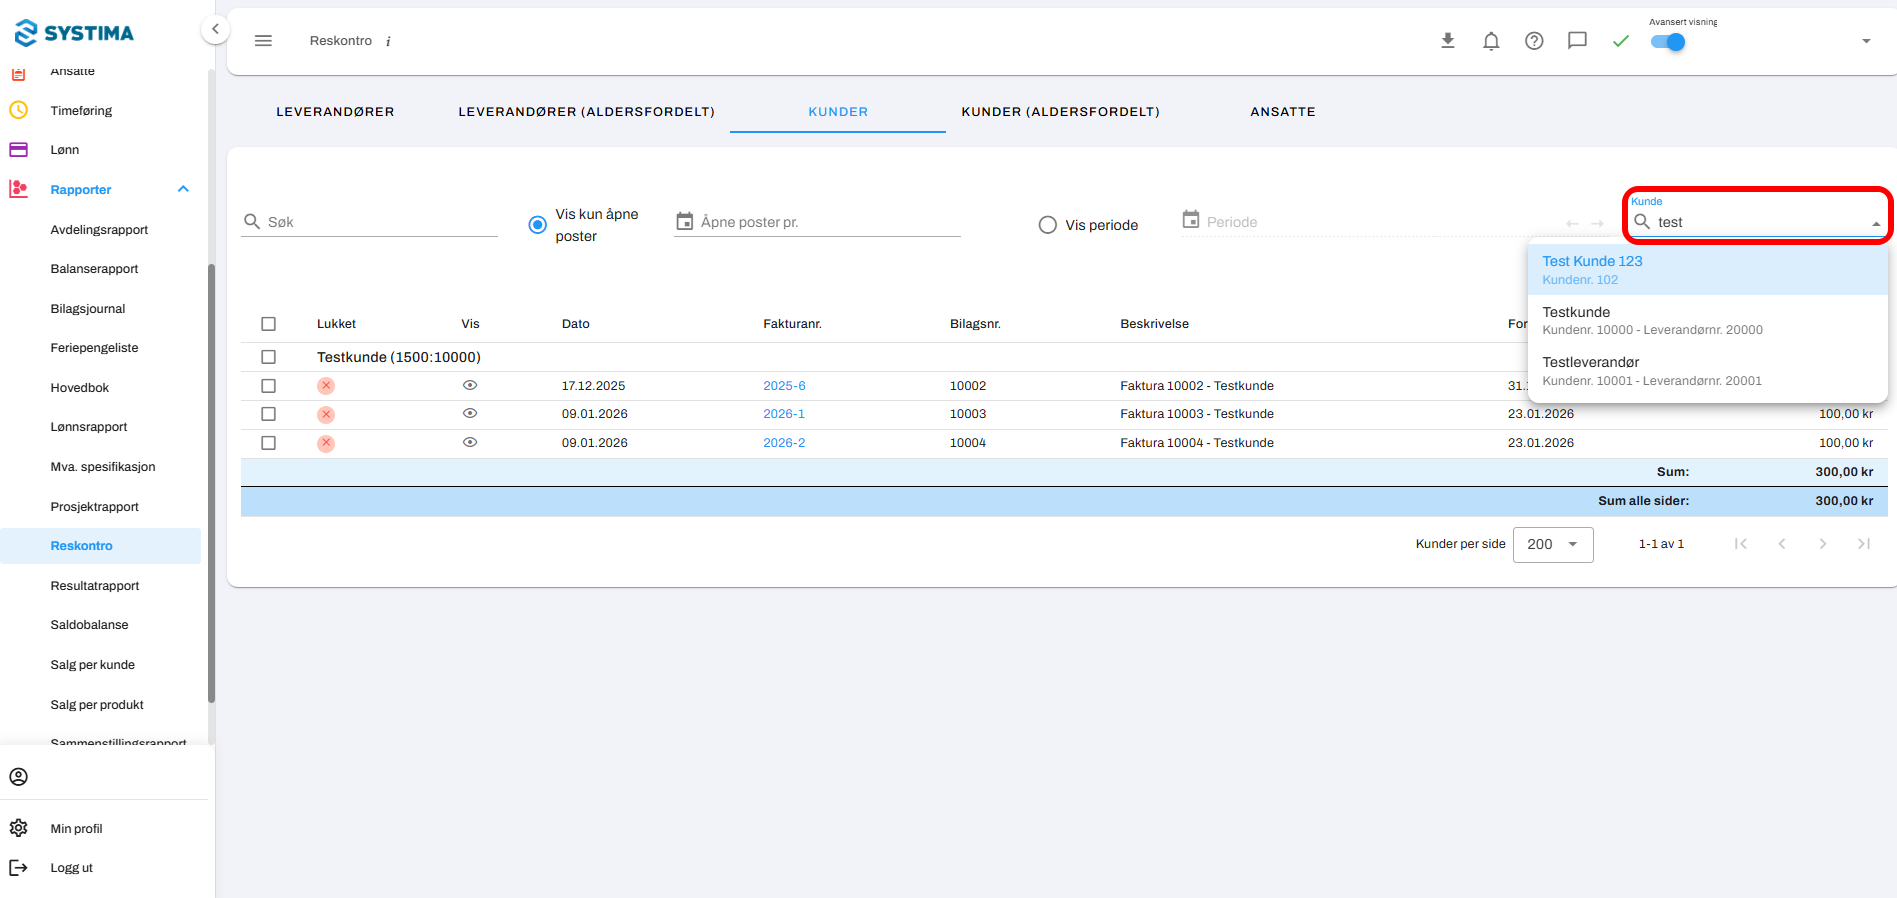The width and height of the screenshot is (1897, 898).
Task: Open the help question mark icon
Action: [x=1534, y=41]
